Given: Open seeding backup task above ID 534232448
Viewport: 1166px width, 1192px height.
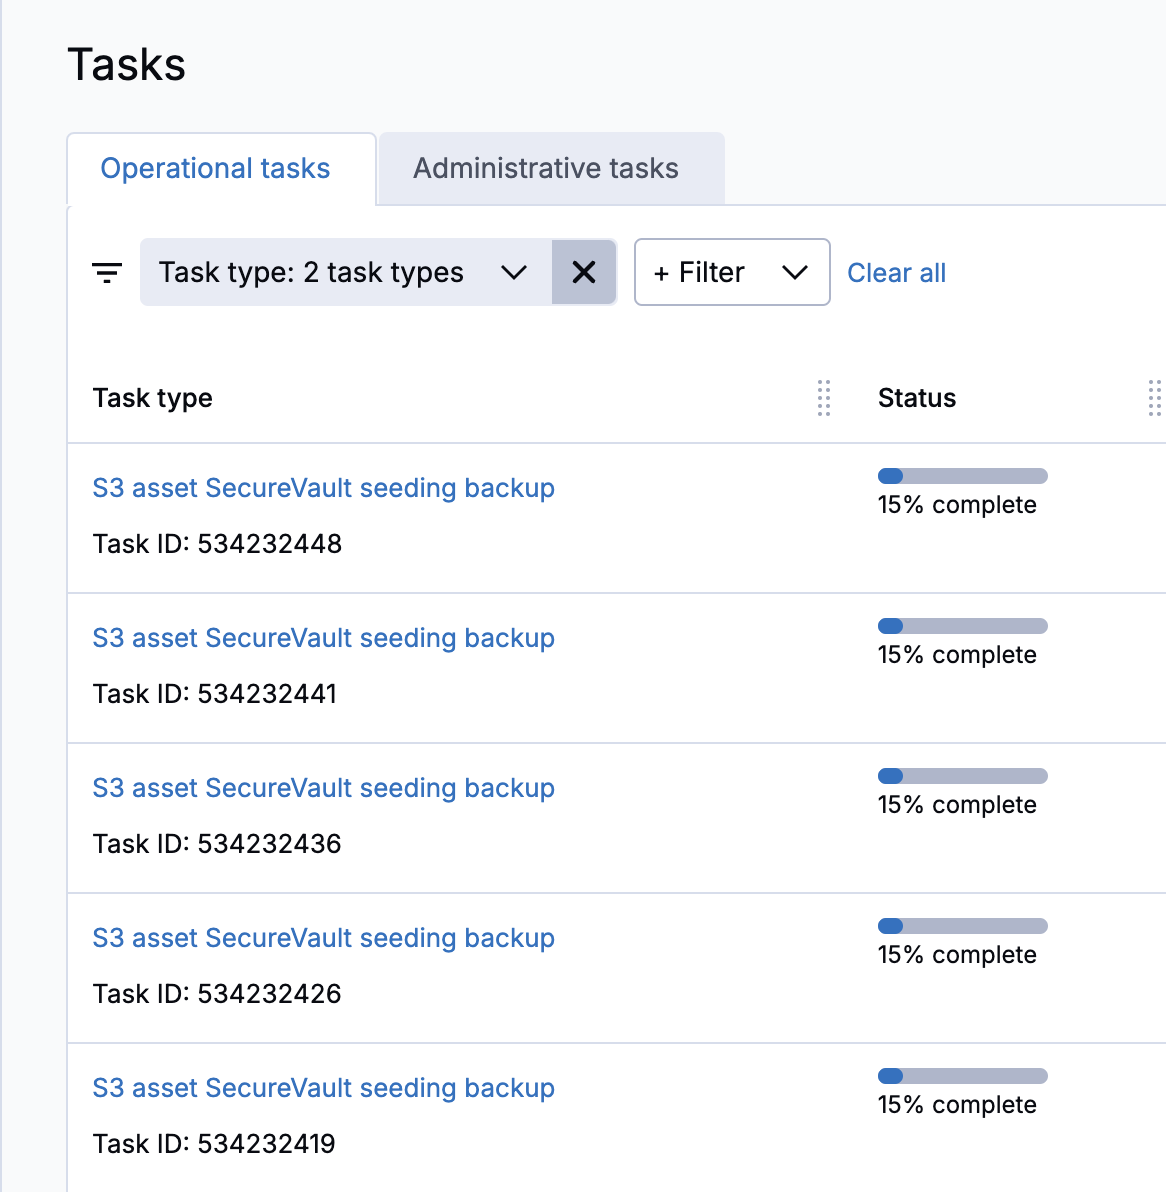Looking at the screenshot, I should (x=323, y=488).
